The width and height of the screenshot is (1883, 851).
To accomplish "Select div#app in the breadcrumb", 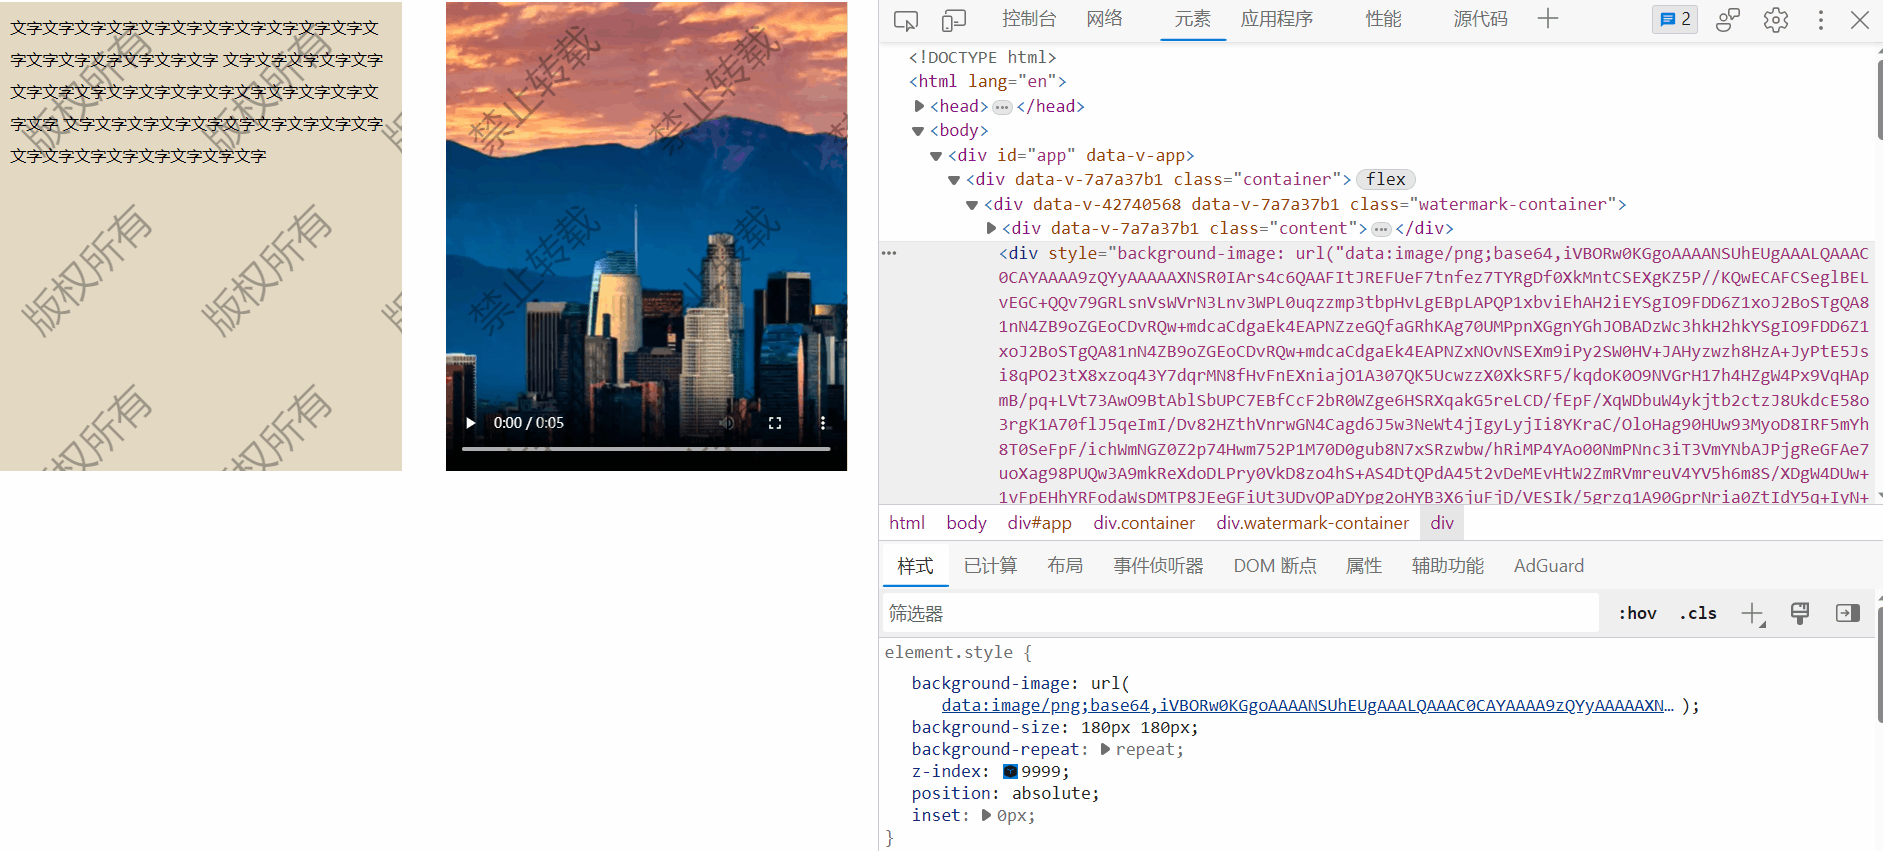I will click(x=1039, y=523).
